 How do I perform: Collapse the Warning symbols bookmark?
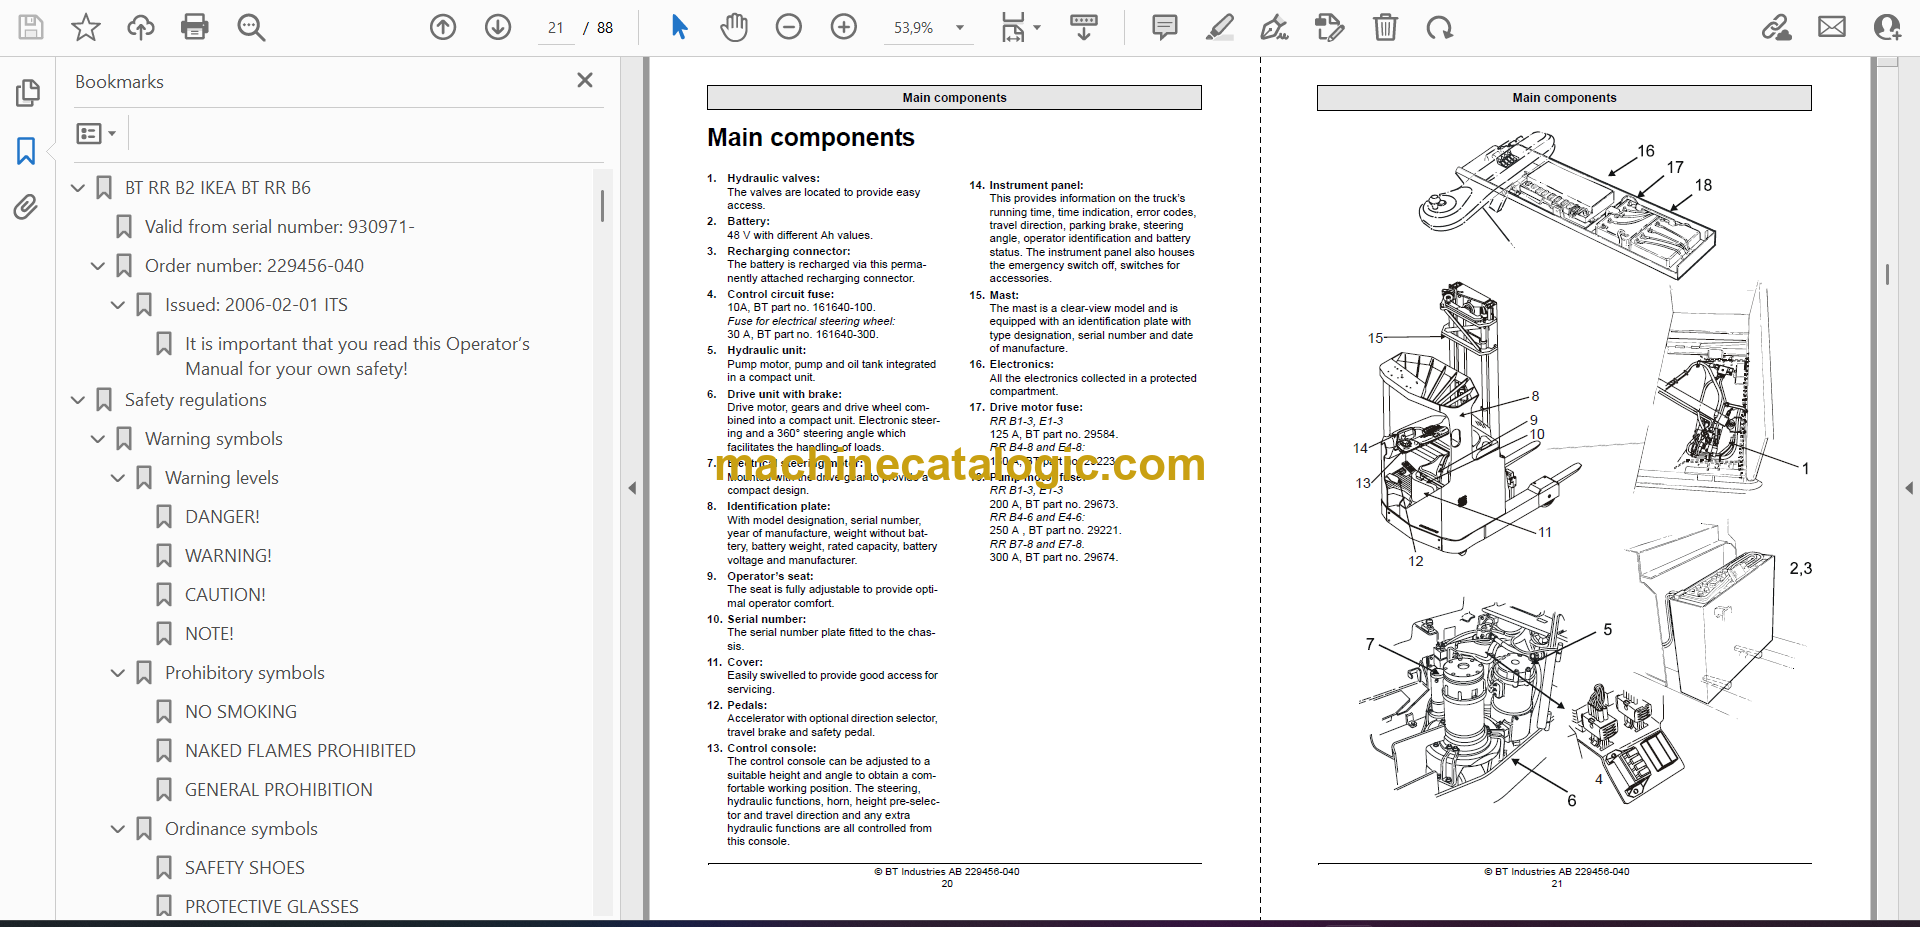tap(98, 439)
